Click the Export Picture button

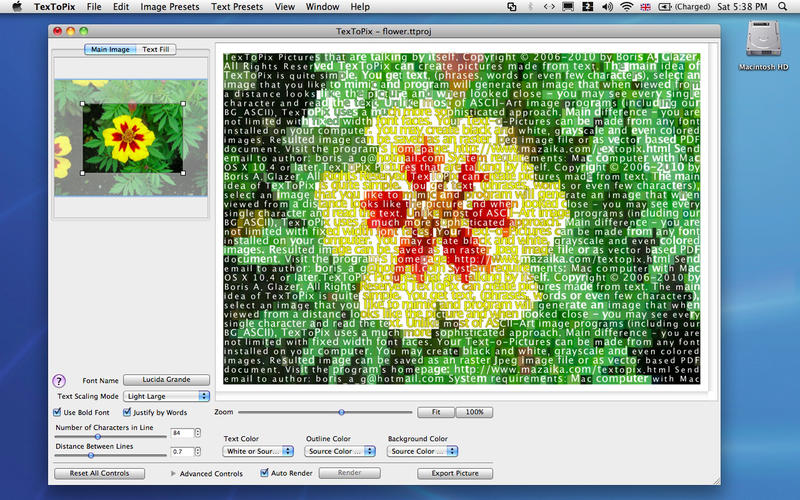[x=454, y=473]
